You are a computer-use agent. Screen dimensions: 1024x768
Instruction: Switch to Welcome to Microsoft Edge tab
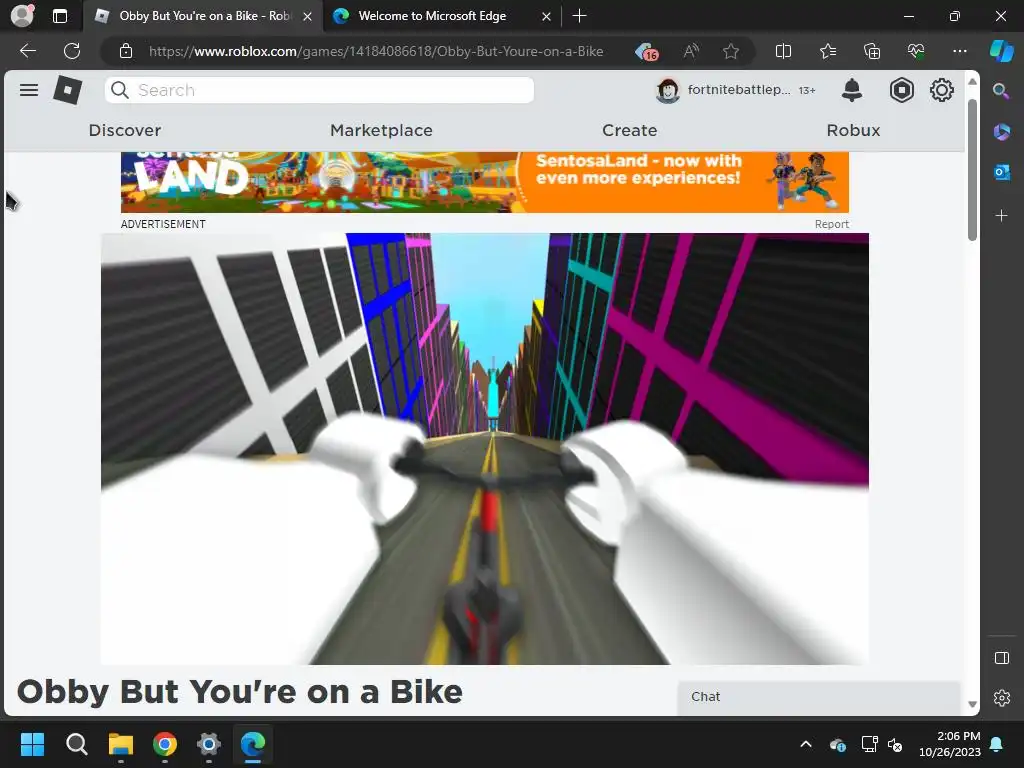click(x=432, y=16)
